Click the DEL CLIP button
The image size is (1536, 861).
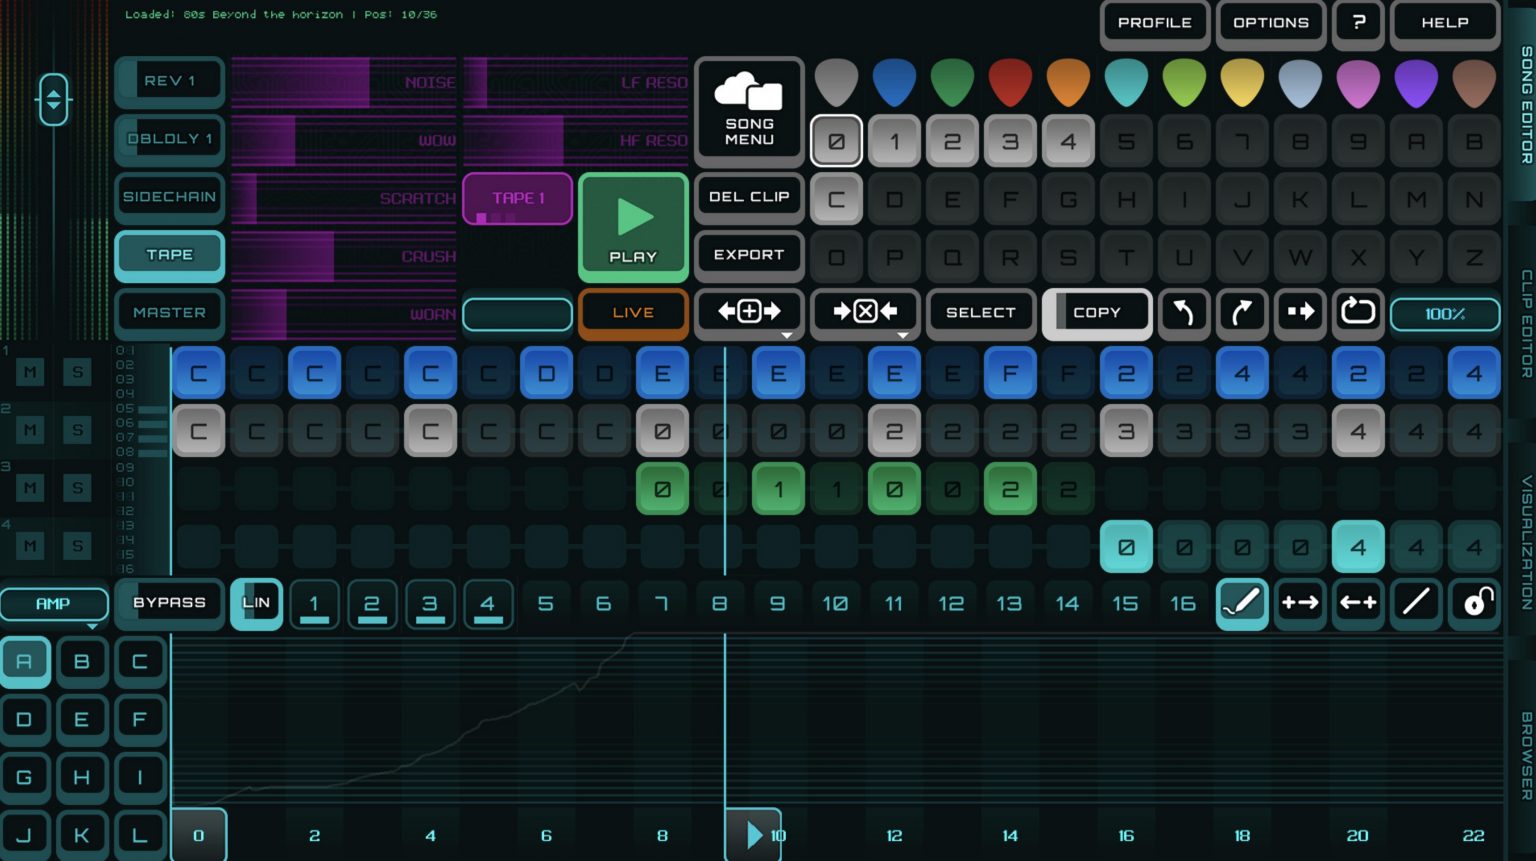pyautogui.click(x=749, y=197)
